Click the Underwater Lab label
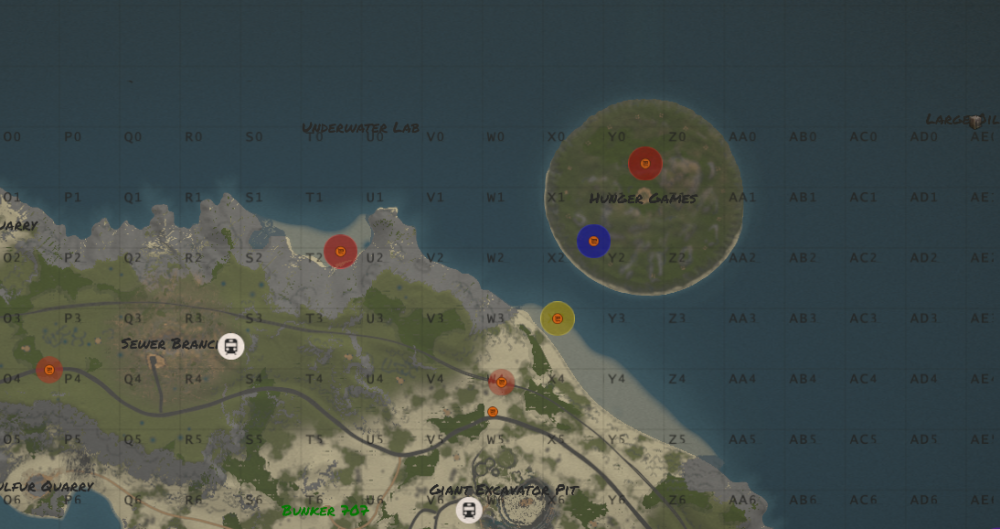The height and width of the screenshot is (529, 1000). point(361,128)
